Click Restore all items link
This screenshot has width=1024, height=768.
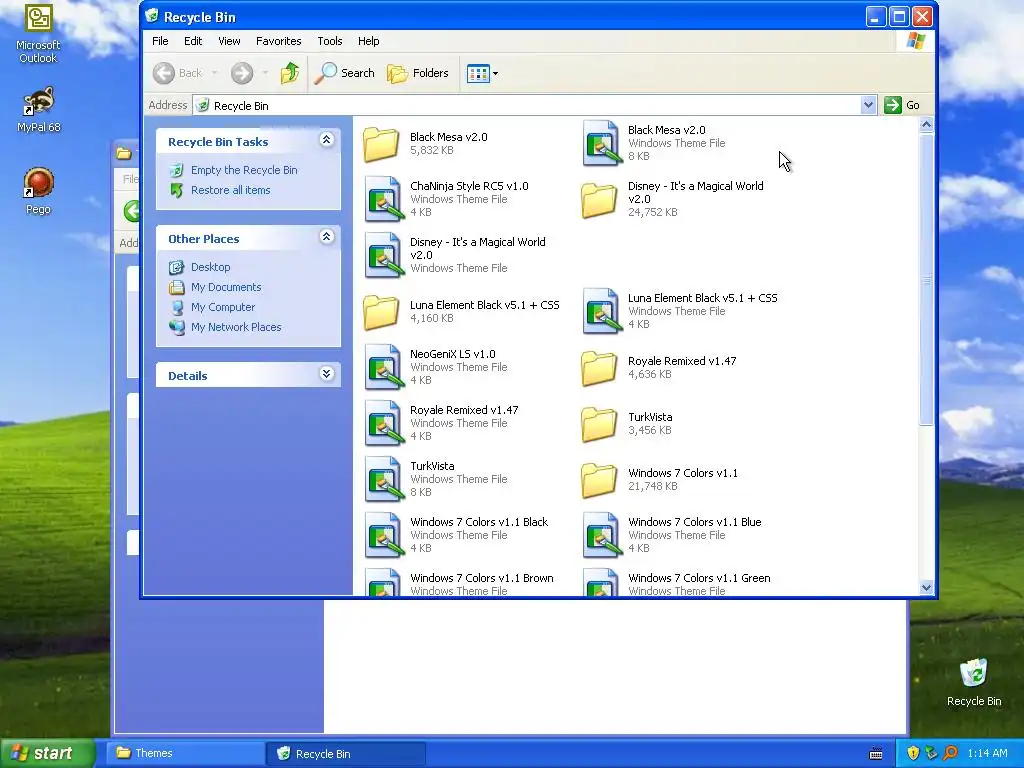point(231,191)
